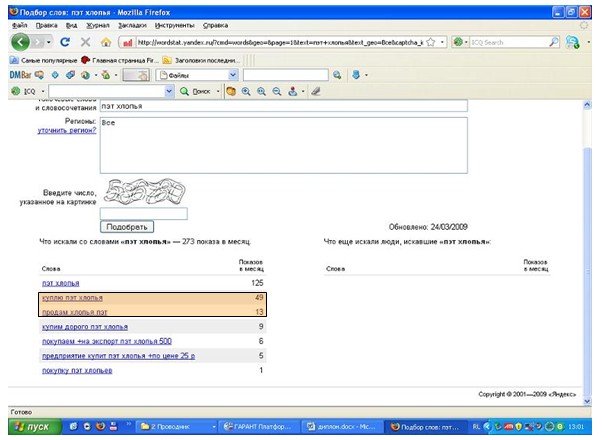The height and width of the screenshot is (440, 602).
Task: Bookmark this page with the star icon
Action: click(431, 42)
